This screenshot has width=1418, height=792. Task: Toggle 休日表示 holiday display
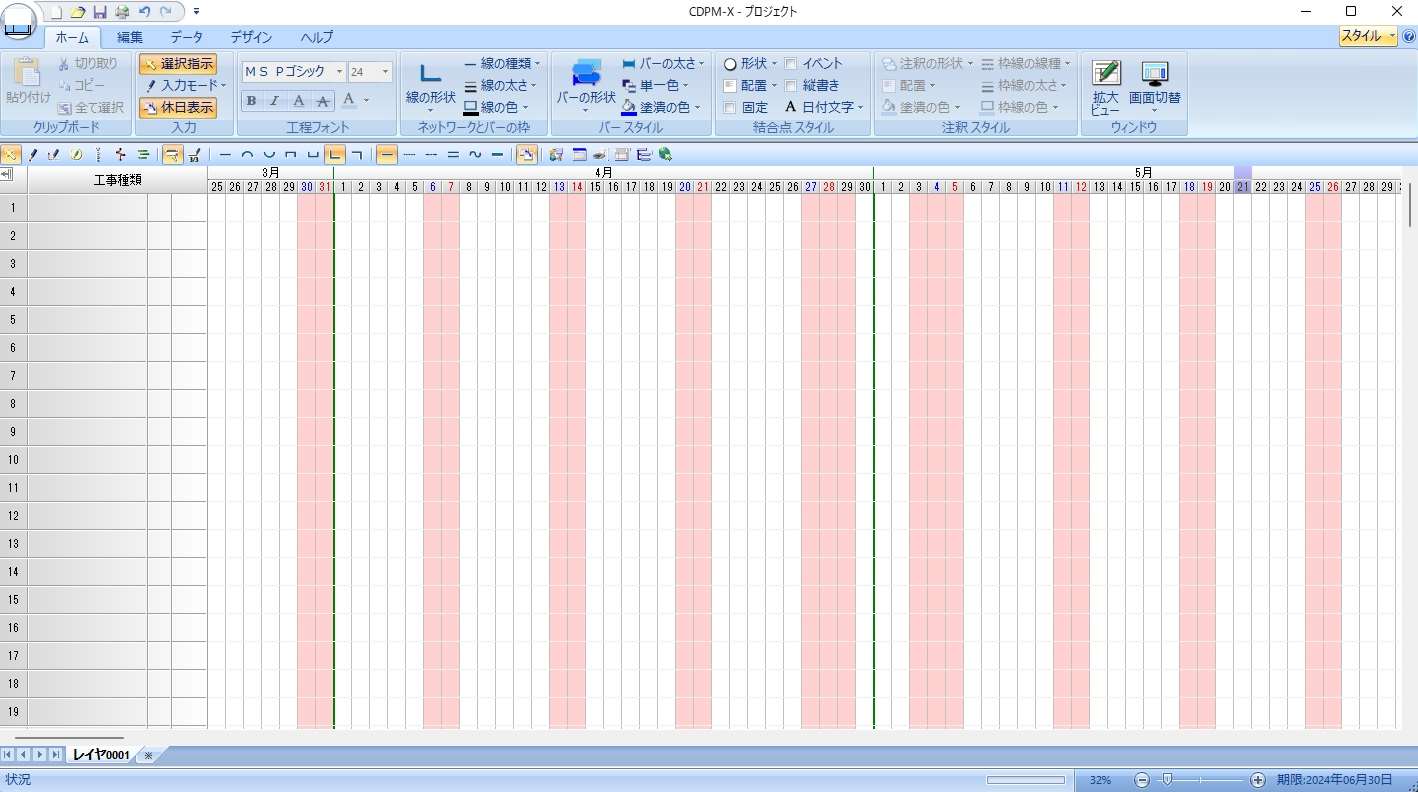click(177, 107)
